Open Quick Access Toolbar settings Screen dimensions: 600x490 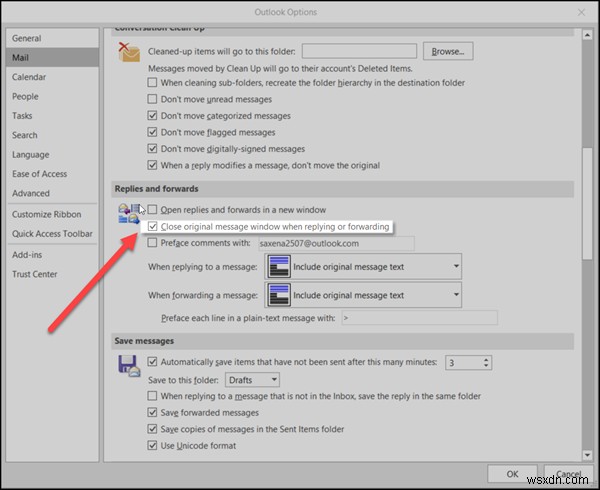pyautogui.click(x=52, y=234)
